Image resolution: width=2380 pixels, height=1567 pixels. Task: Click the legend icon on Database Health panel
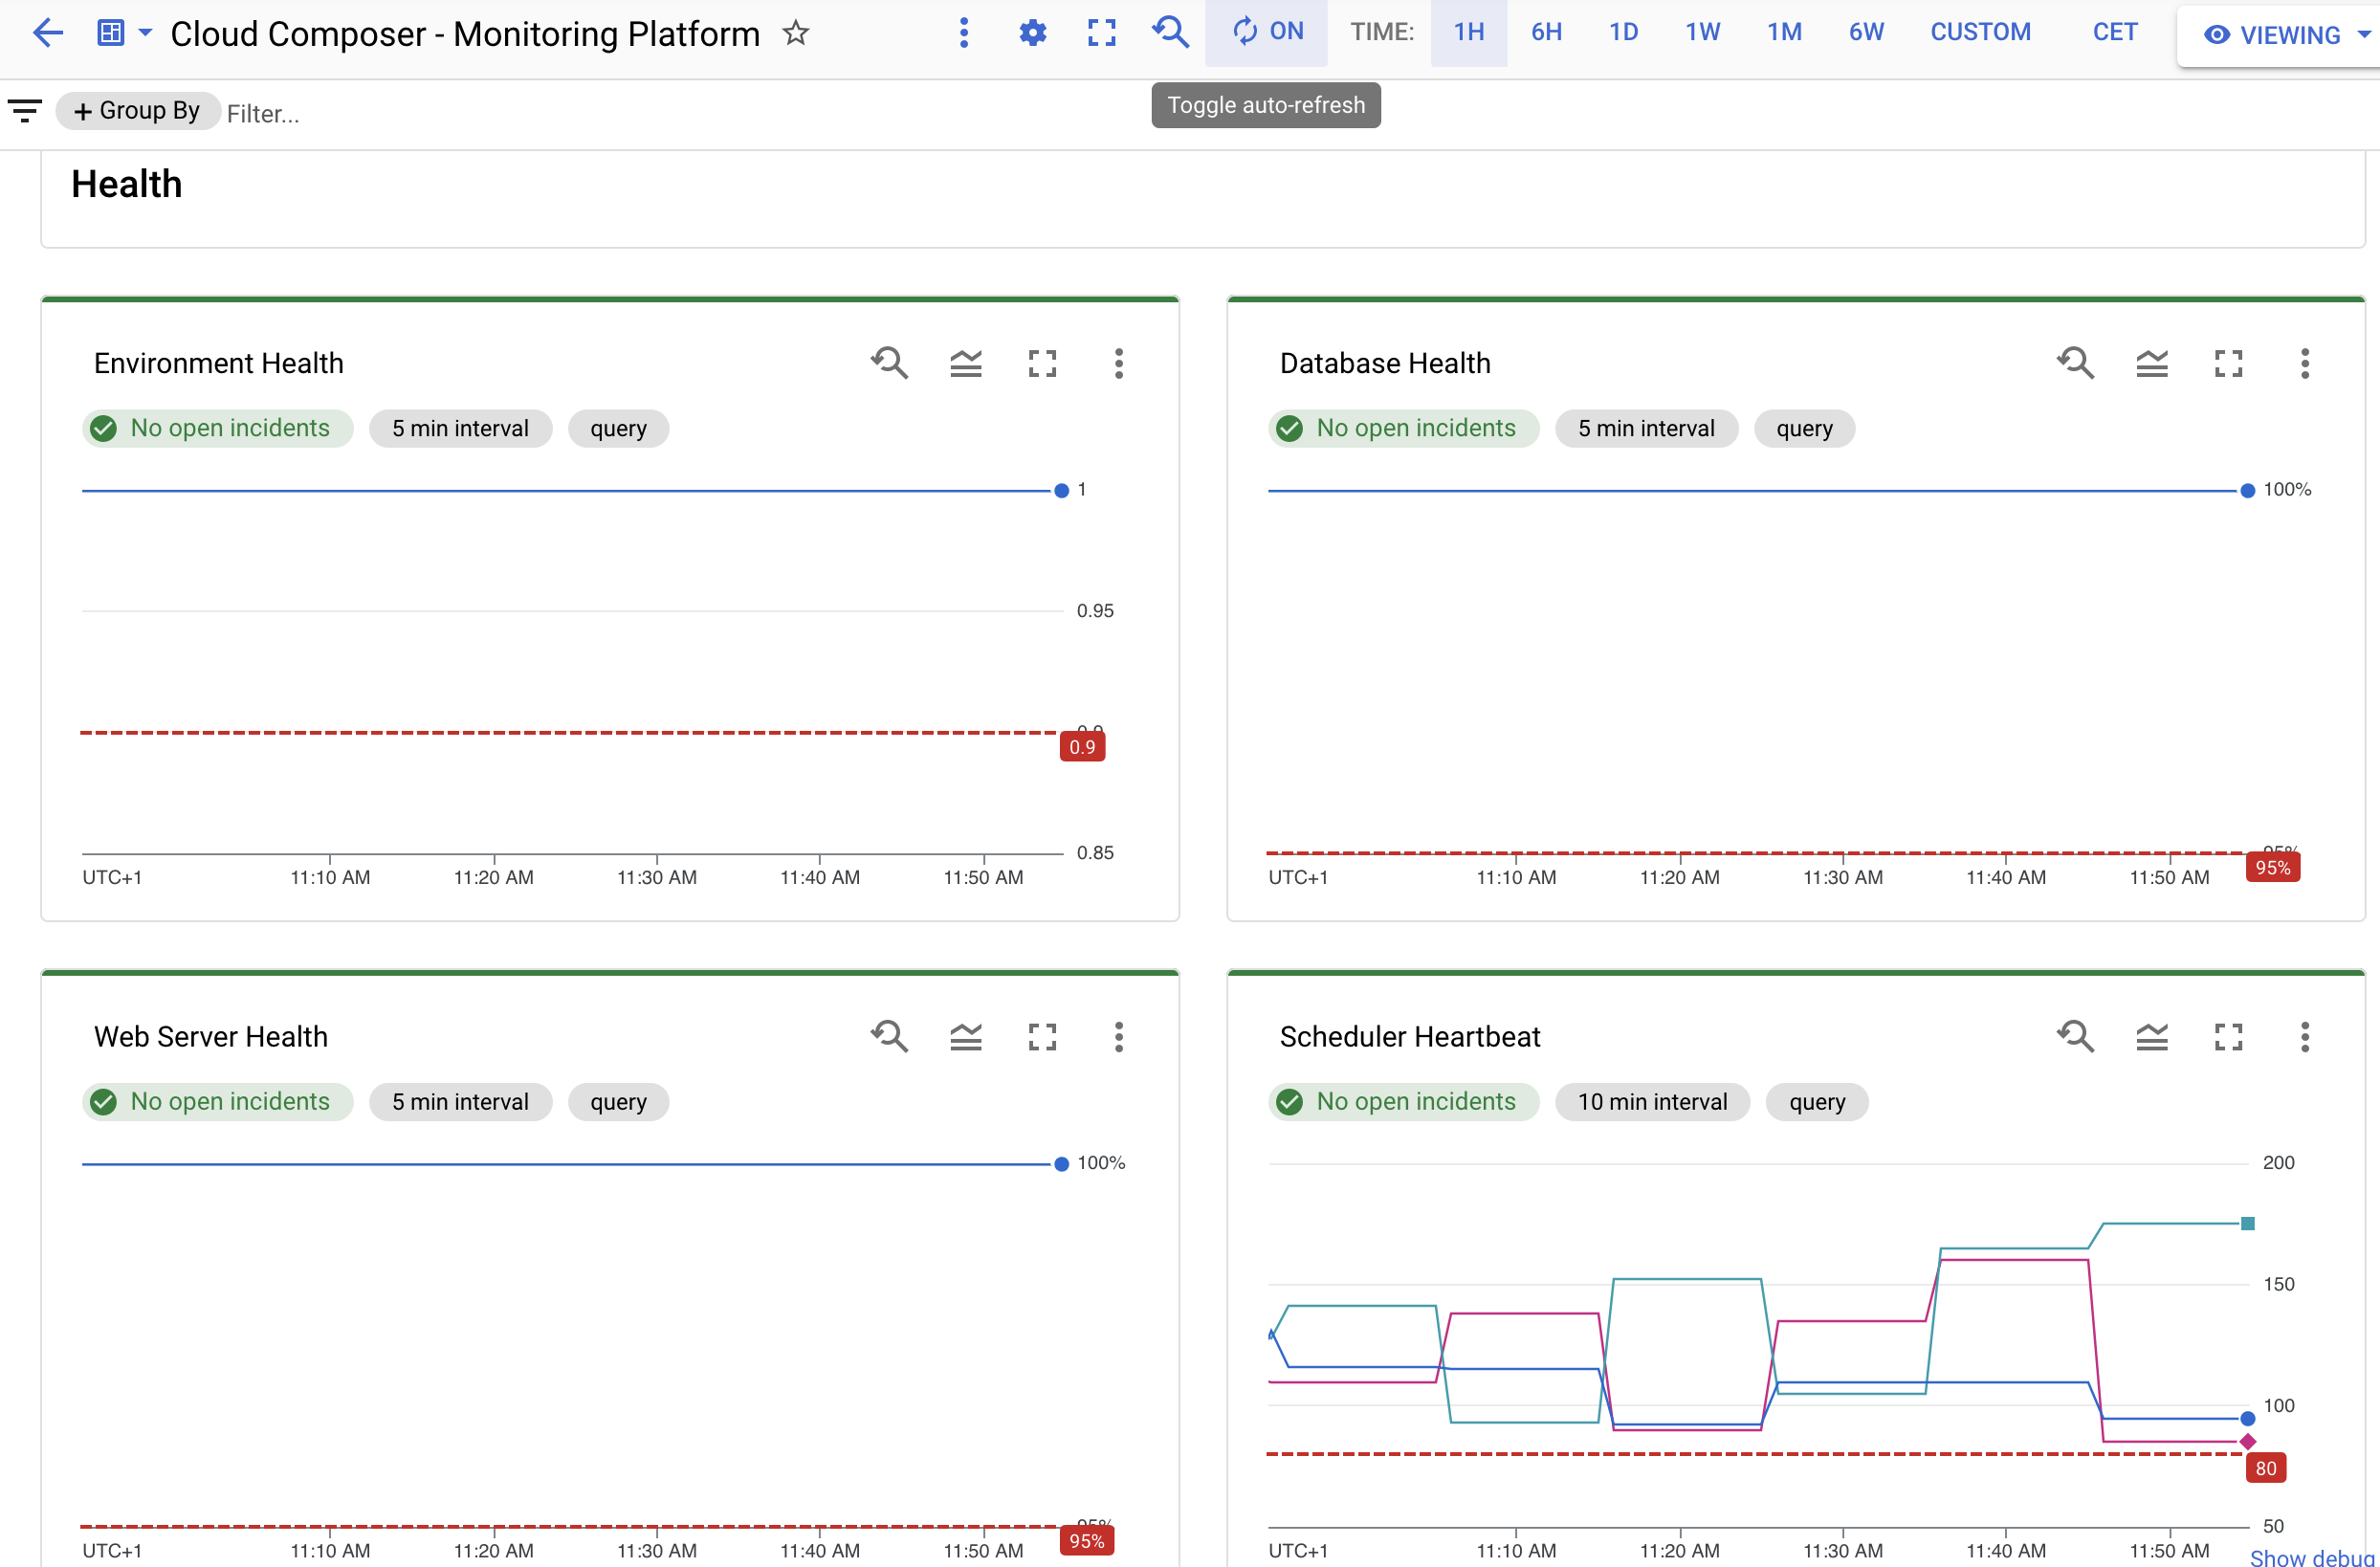pos(2152,364)
